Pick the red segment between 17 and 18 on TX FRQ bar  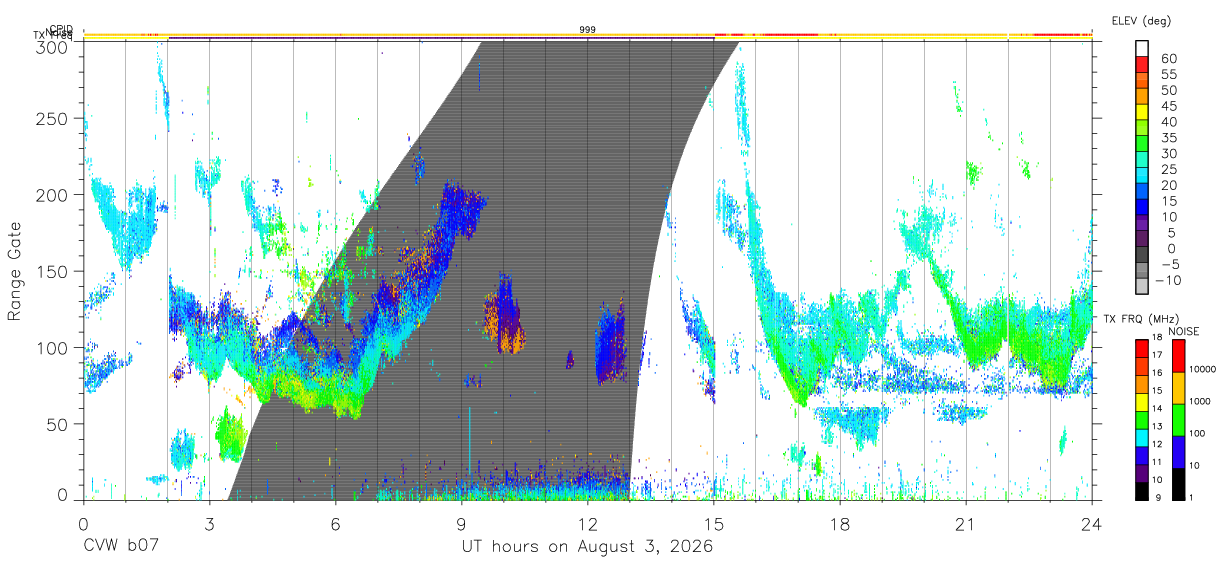pyautogui.click(x=1141, y=348)
